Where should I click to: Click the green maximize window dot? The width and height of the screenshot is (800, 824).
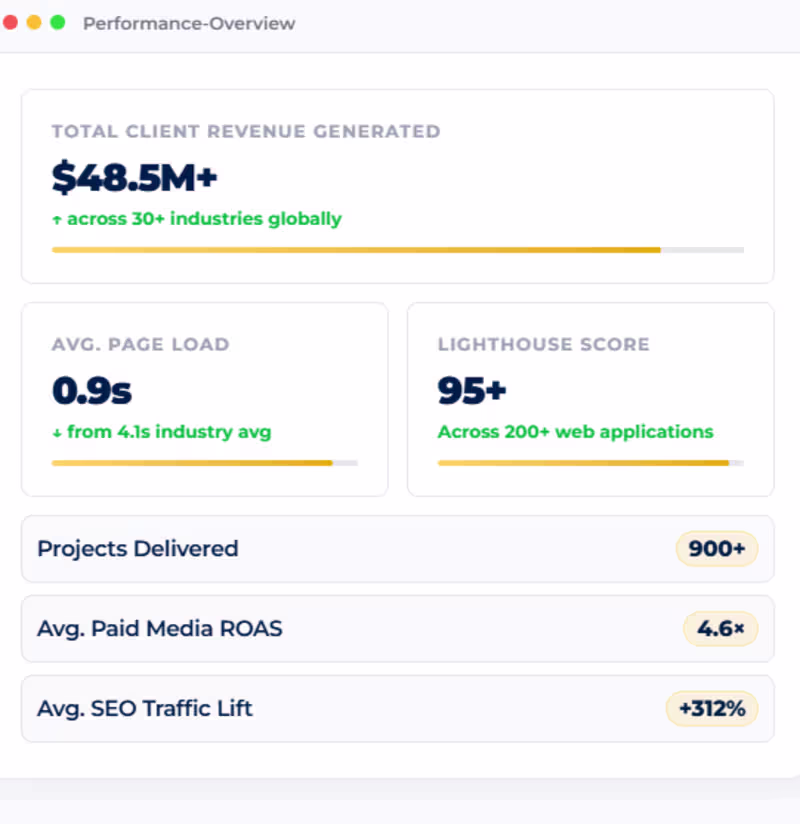(58, 23)
